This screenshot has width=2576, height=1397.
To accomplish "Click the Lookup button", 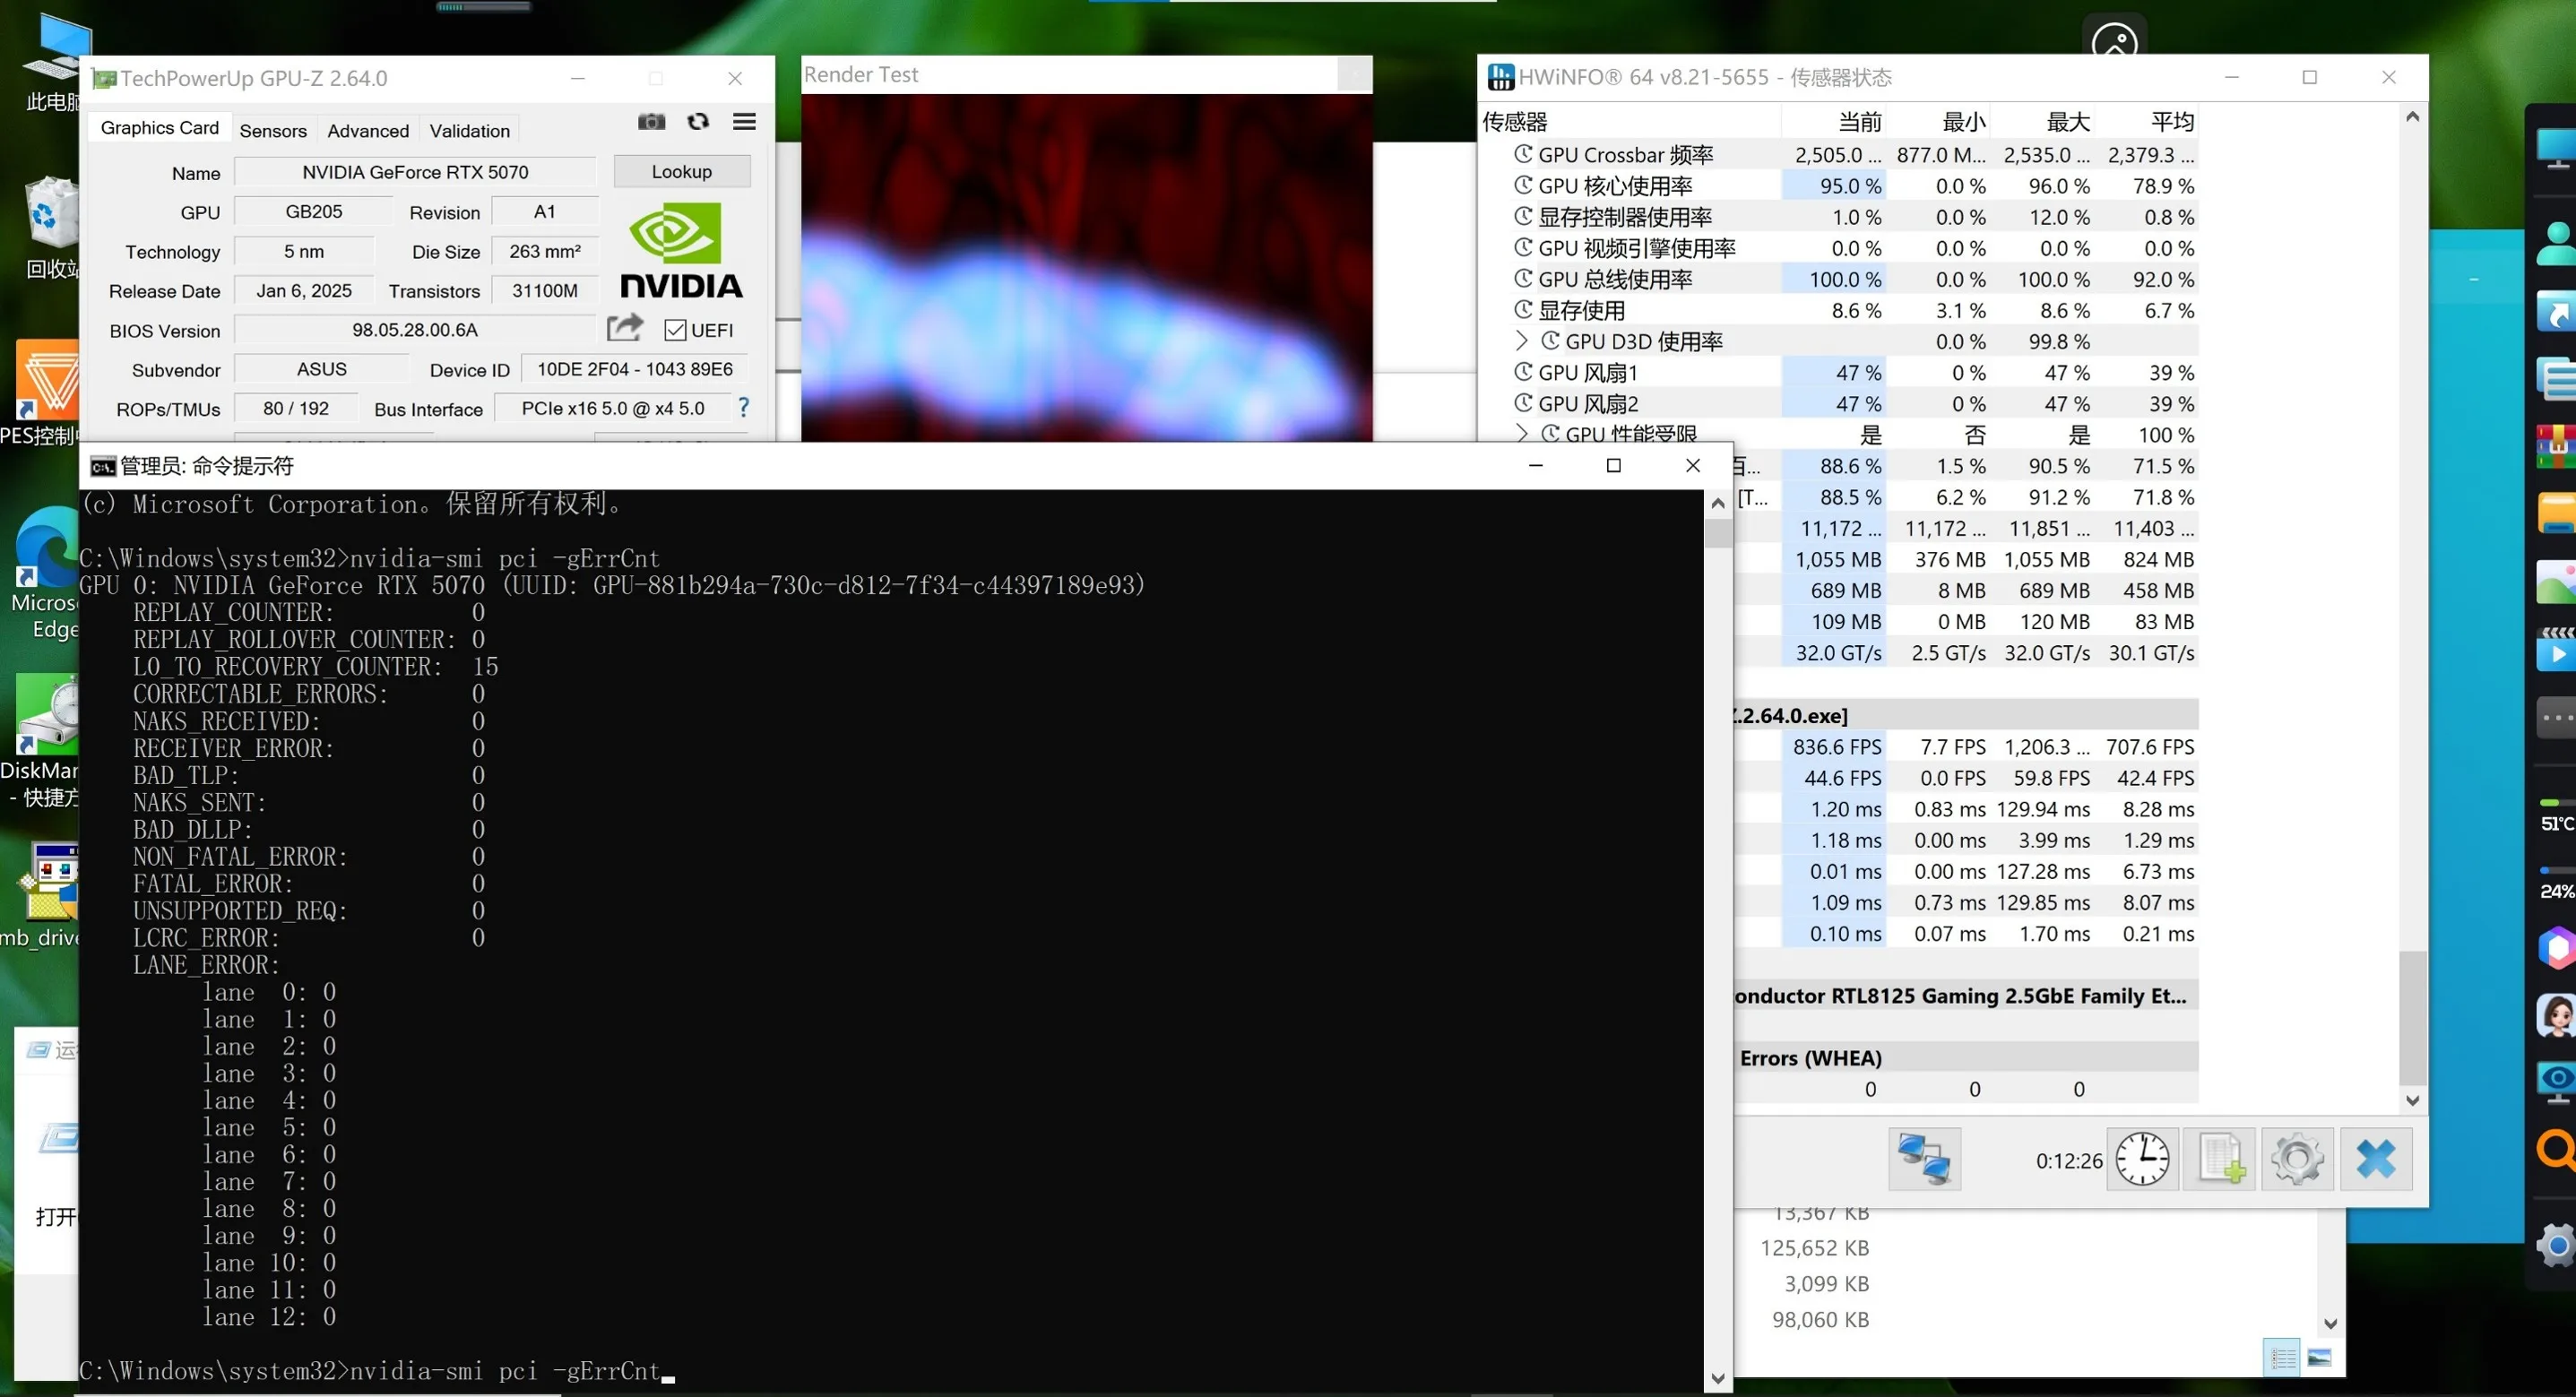I will click(681, 171).
